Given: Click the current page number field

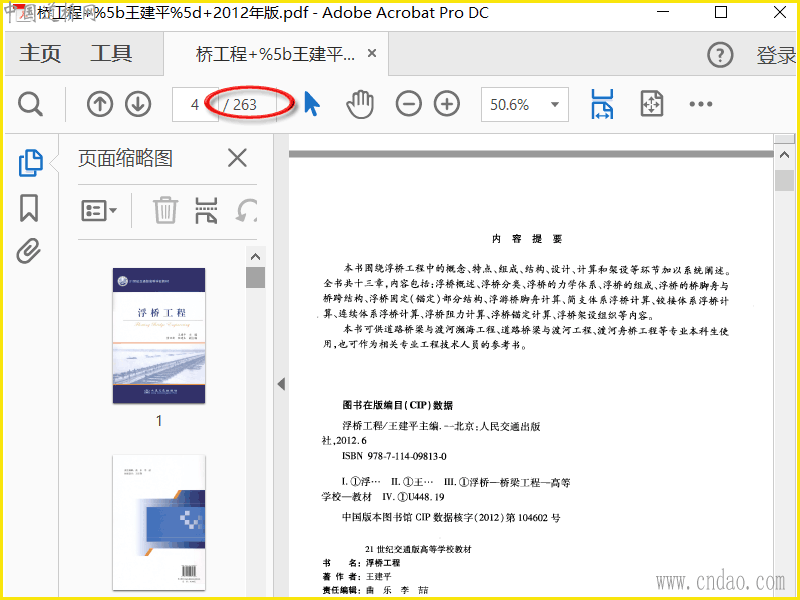Looking at the screenshot, I should tap(195, 105).
